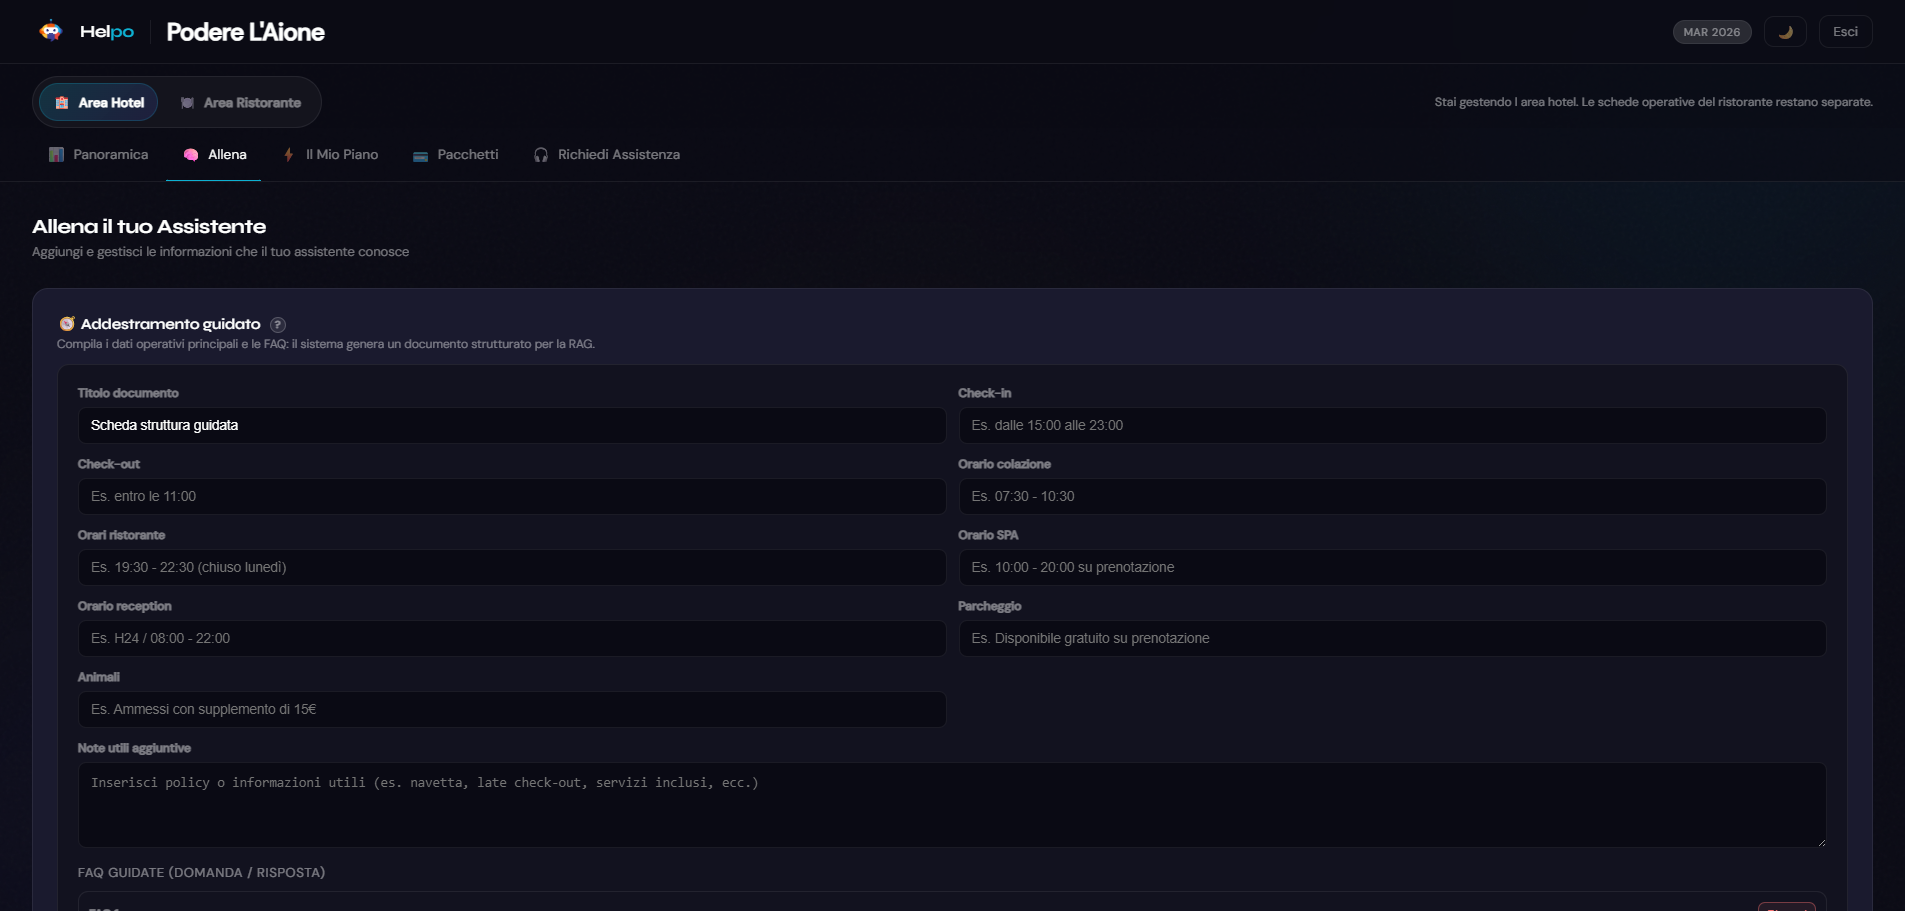The width and height of the screenshot is (1905, 911).
Task: Click the Note utili aggiuntive text area
Action: pyautogui.click(x=951, y=805)
